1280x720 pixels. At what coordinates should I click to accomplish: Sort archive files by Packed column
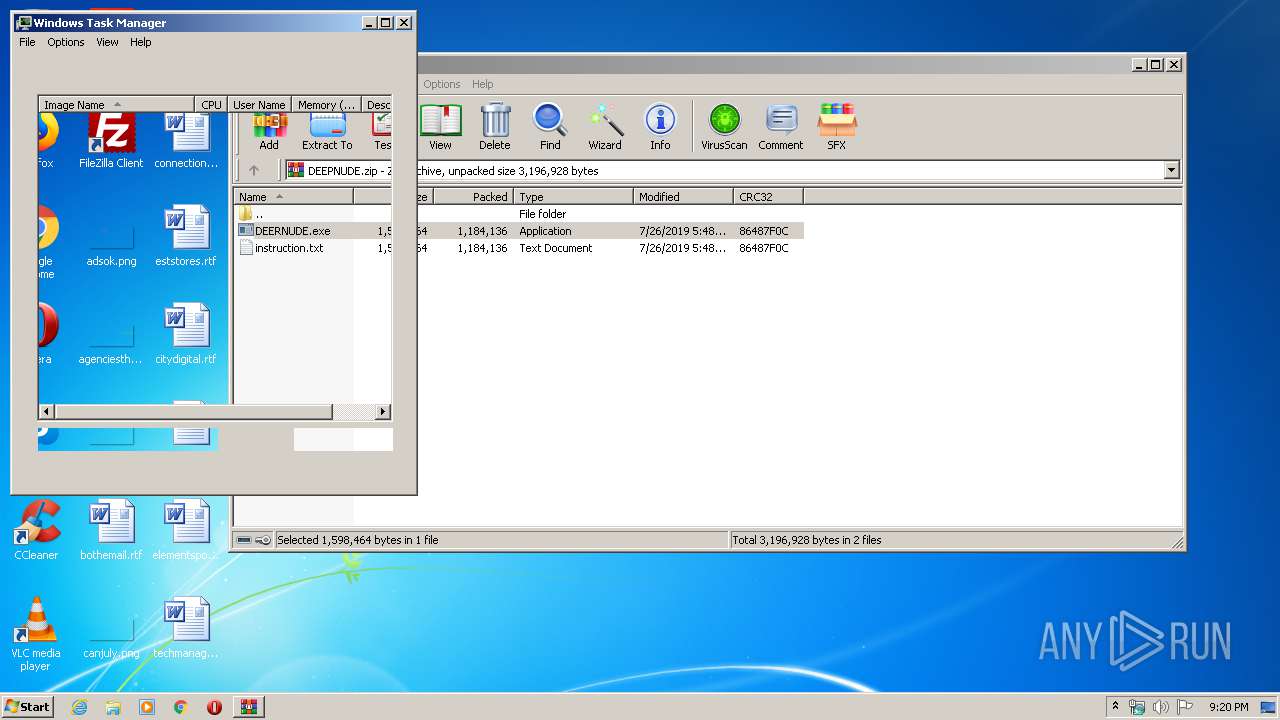473,197
